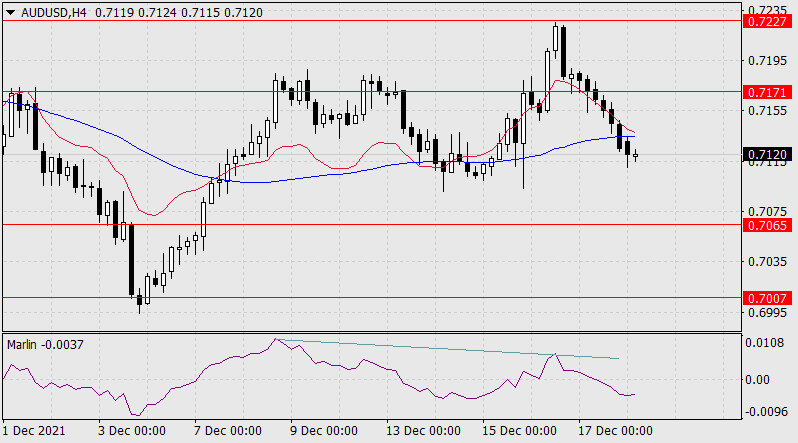This screenshot has height=443, width=798.
Task: Click the 3 Dec 00:00 time label
Action: (x=132, y=431)
